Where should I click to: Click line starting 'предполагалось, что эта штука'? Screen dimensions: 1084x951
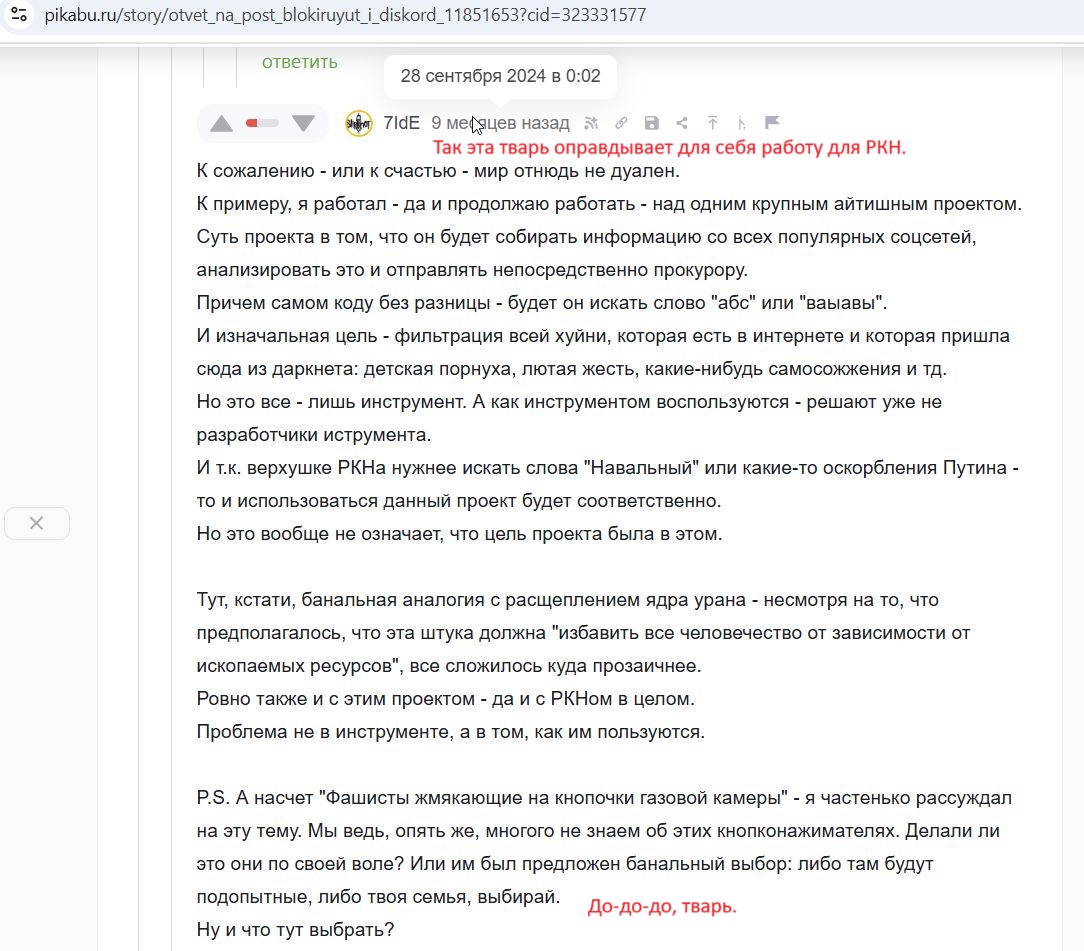(583, 633)
